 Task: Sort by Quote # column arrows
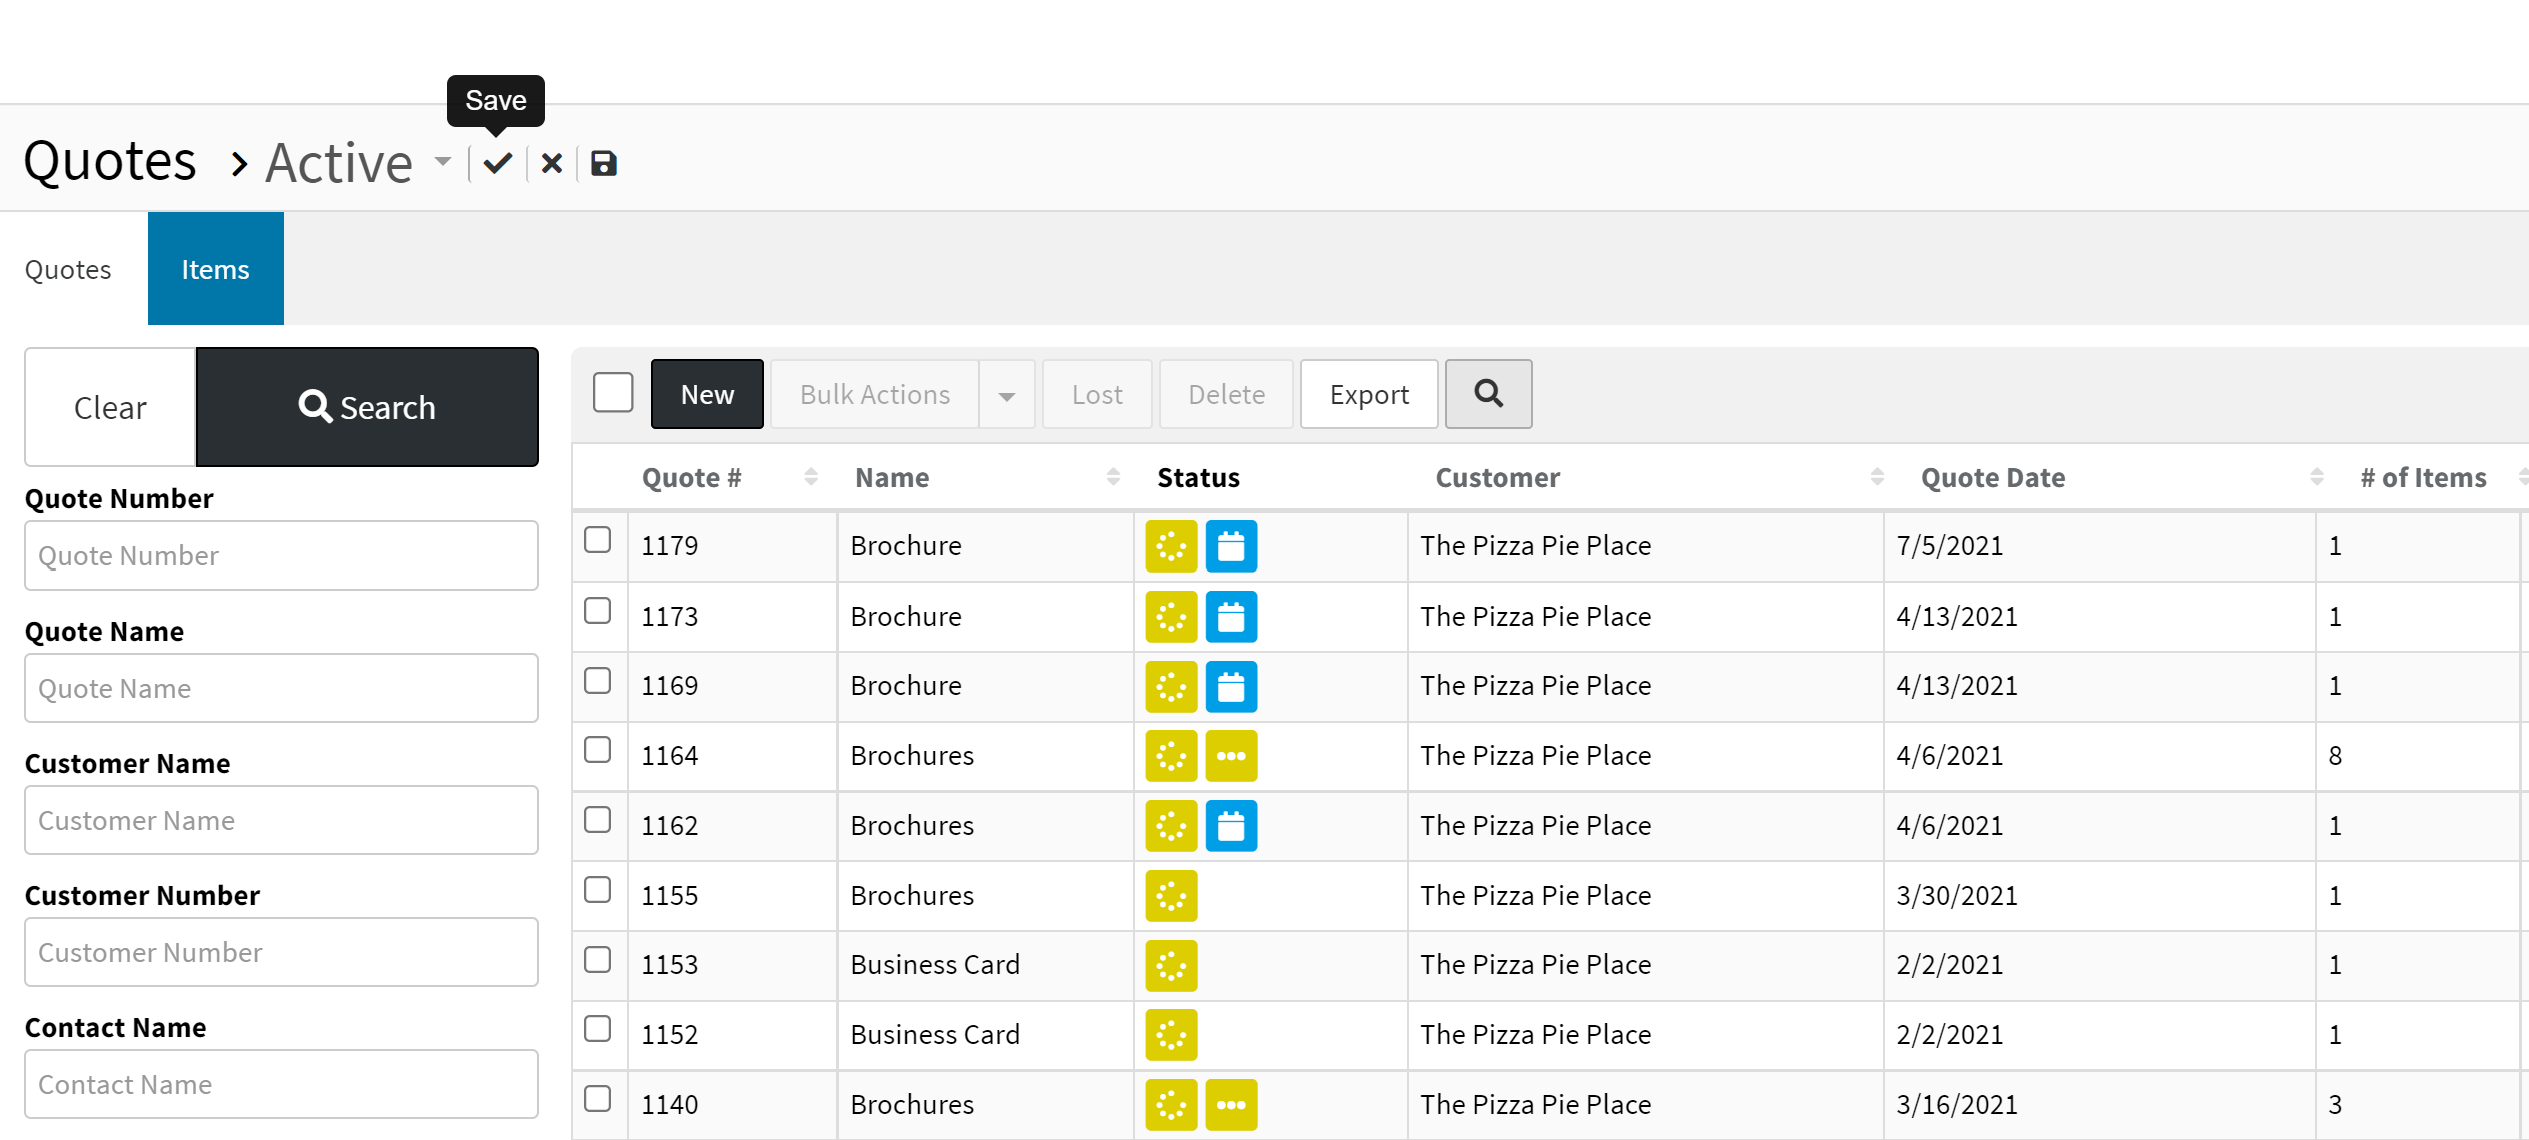[811, 477]
